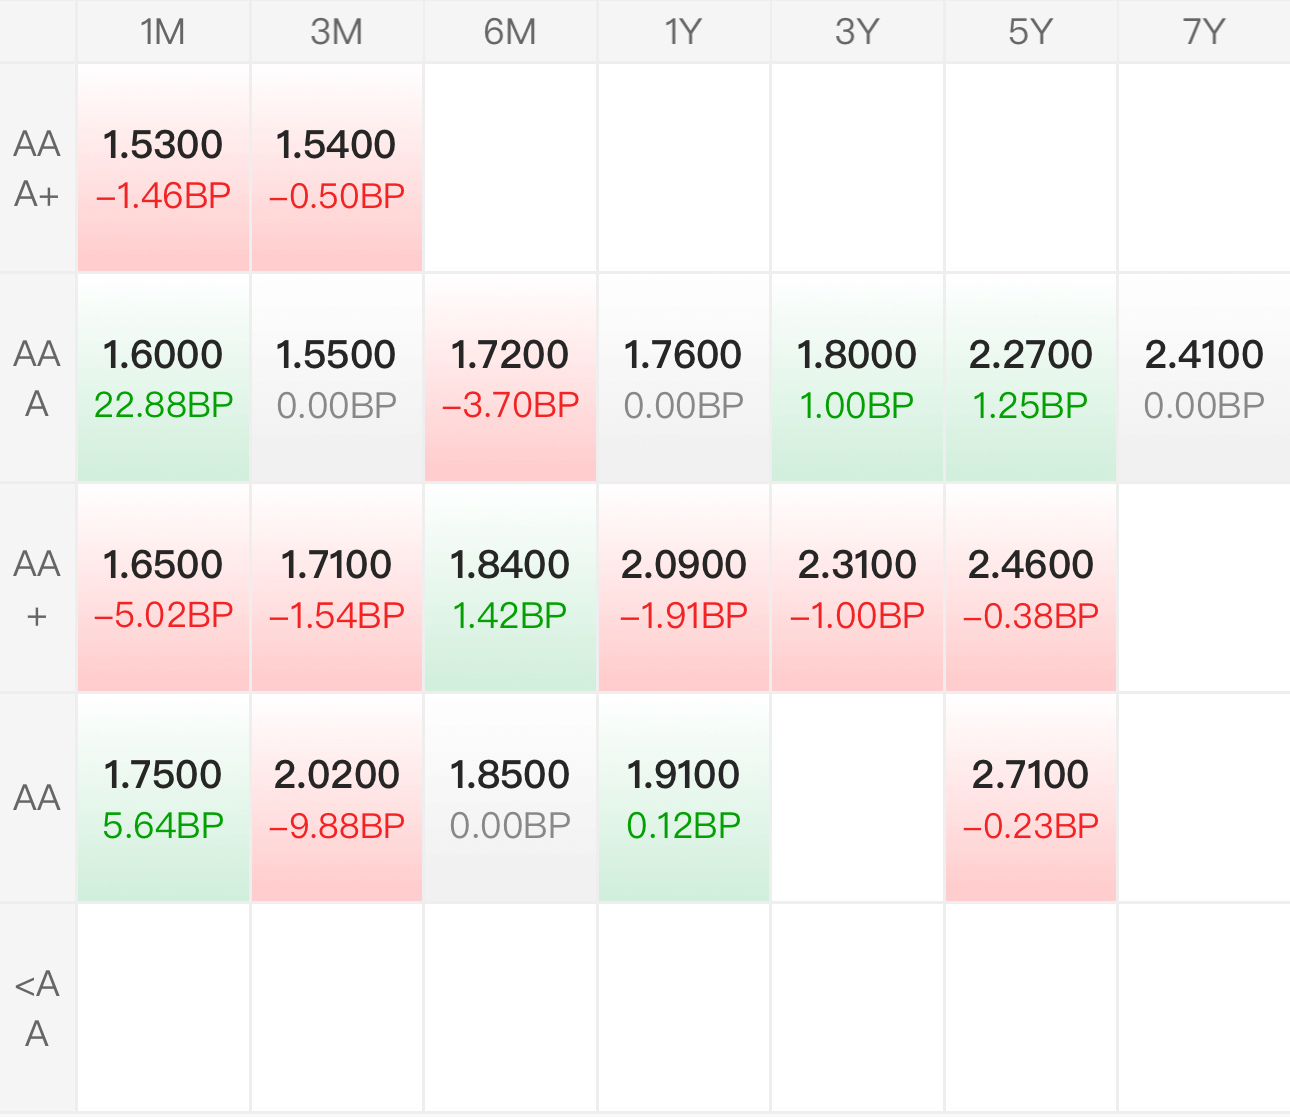Image resolution: width=1290 pixels, height=1117 pixels.
Task: Click the 6M column header
Action: pyautogui.click(x=510, y=32)
